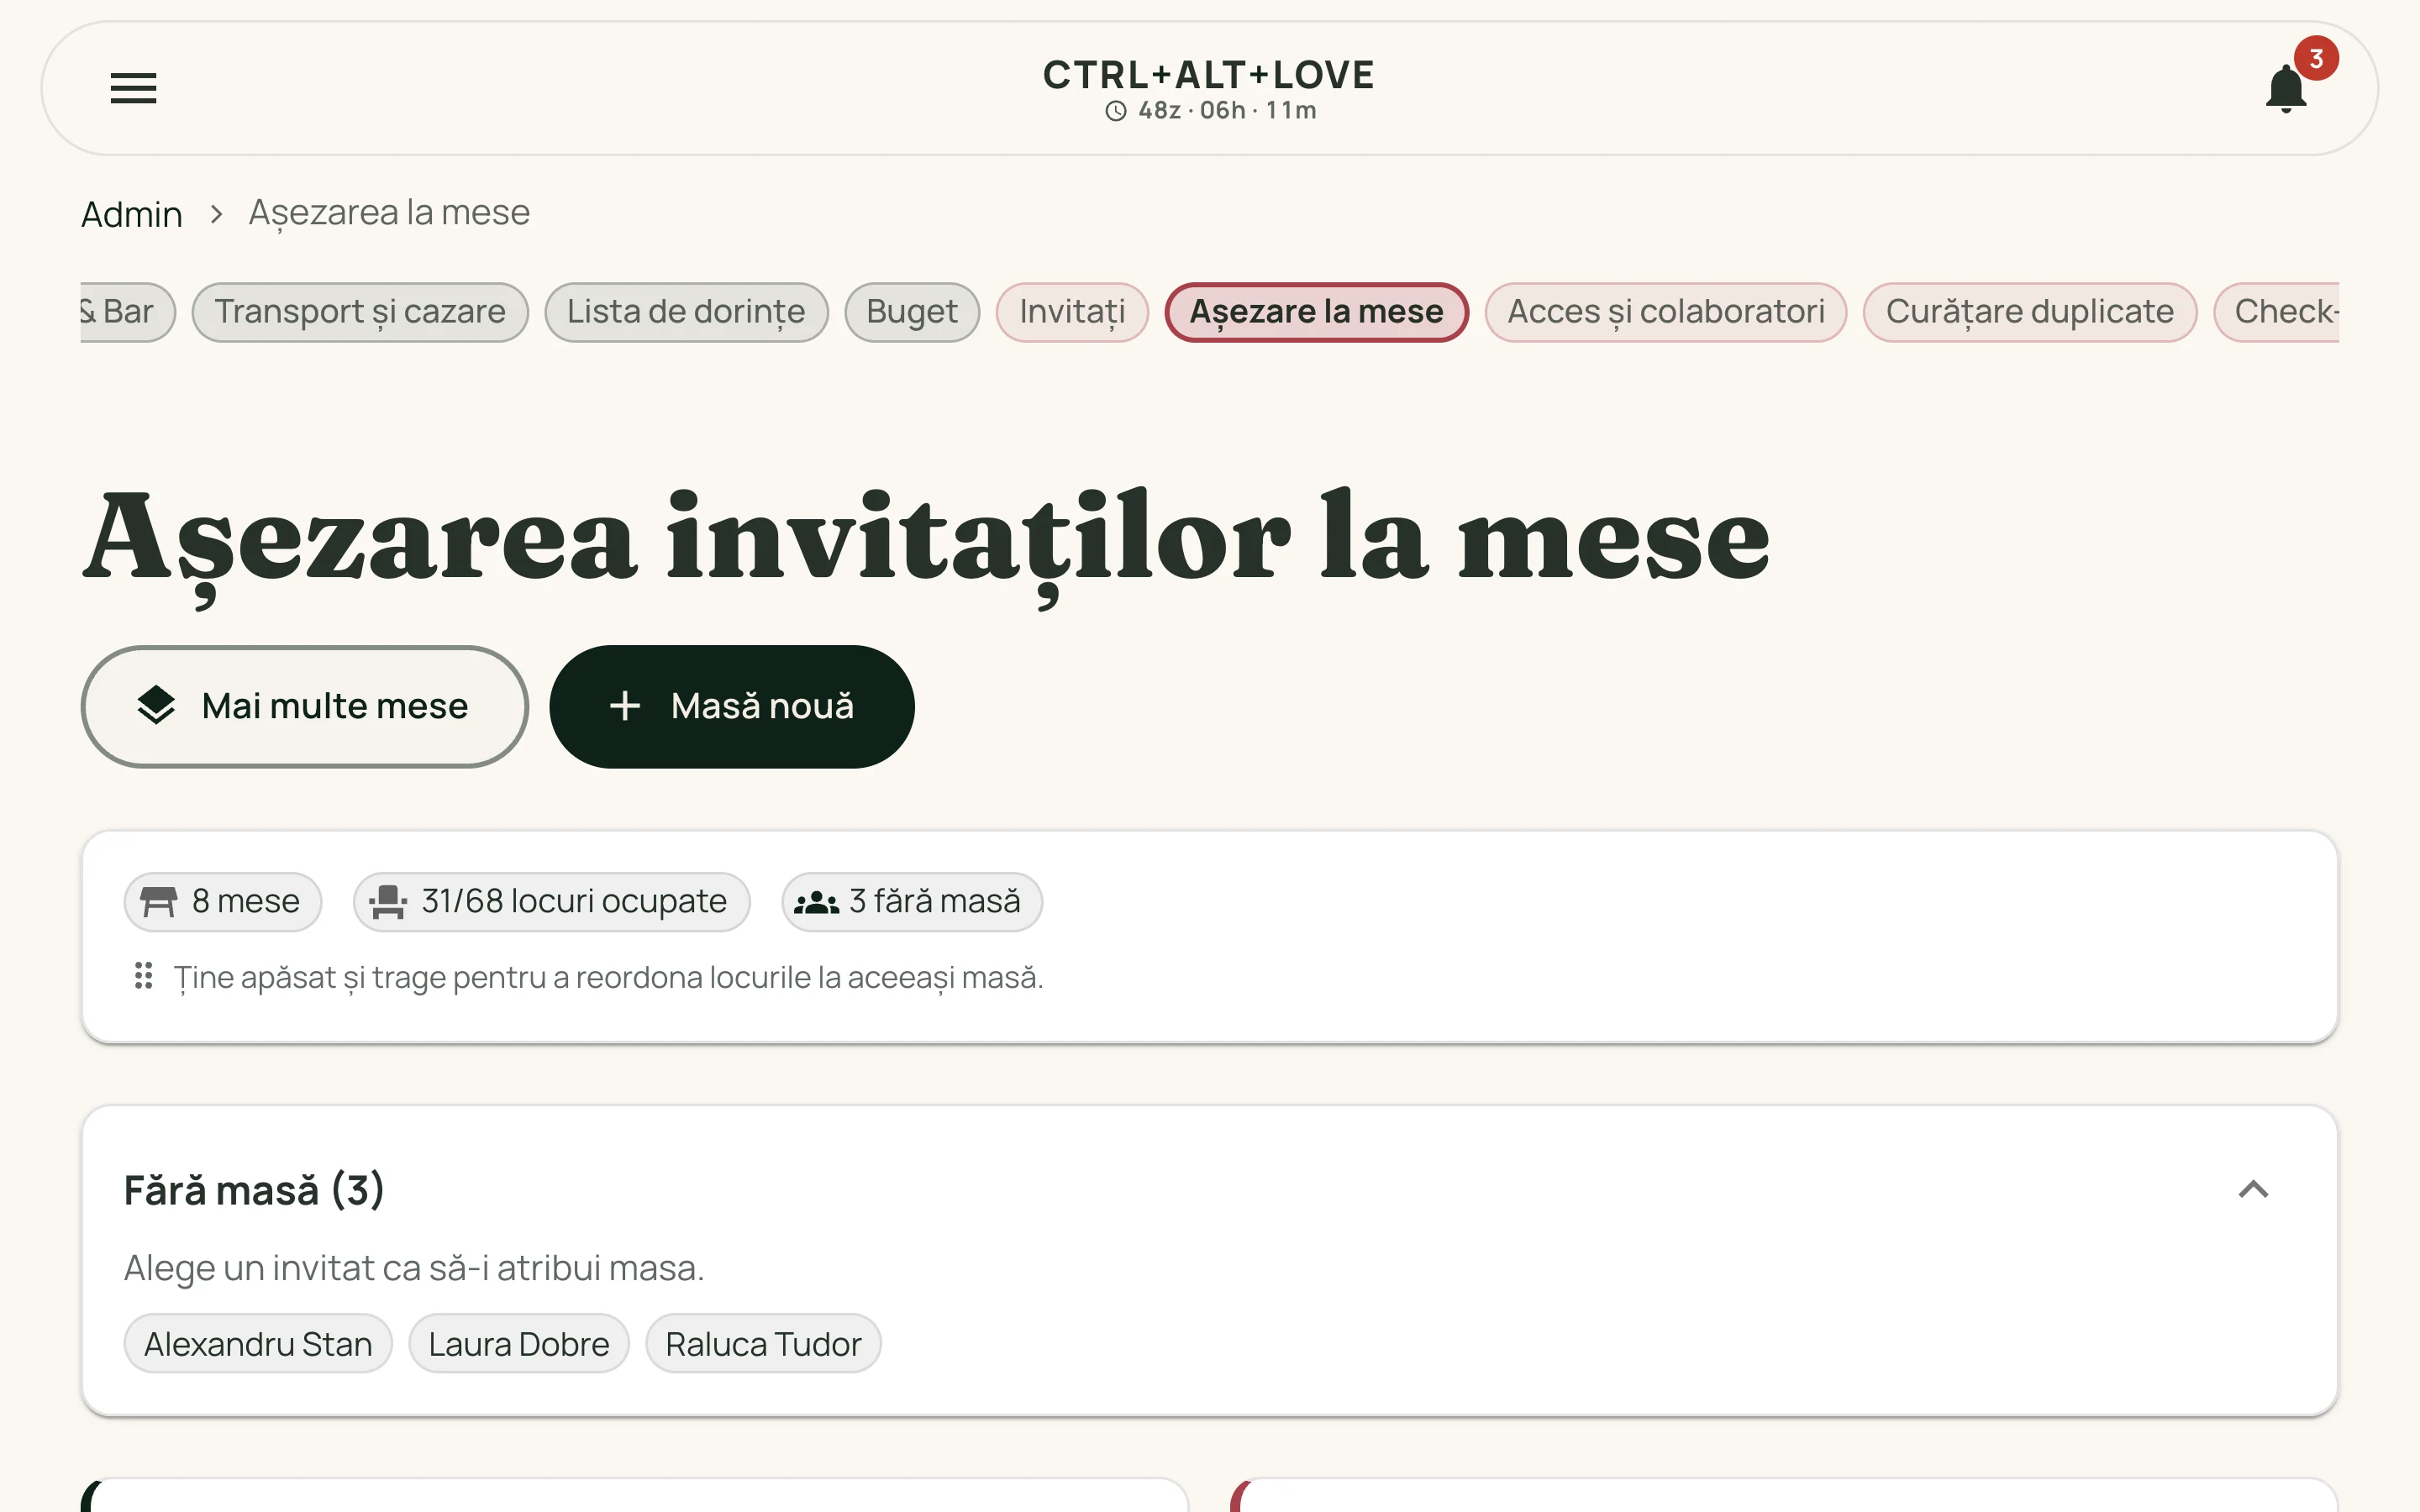Switch to Lista de dorințe tab
This screenshot has width=2420, height=1512.
[x=686, y=312]
